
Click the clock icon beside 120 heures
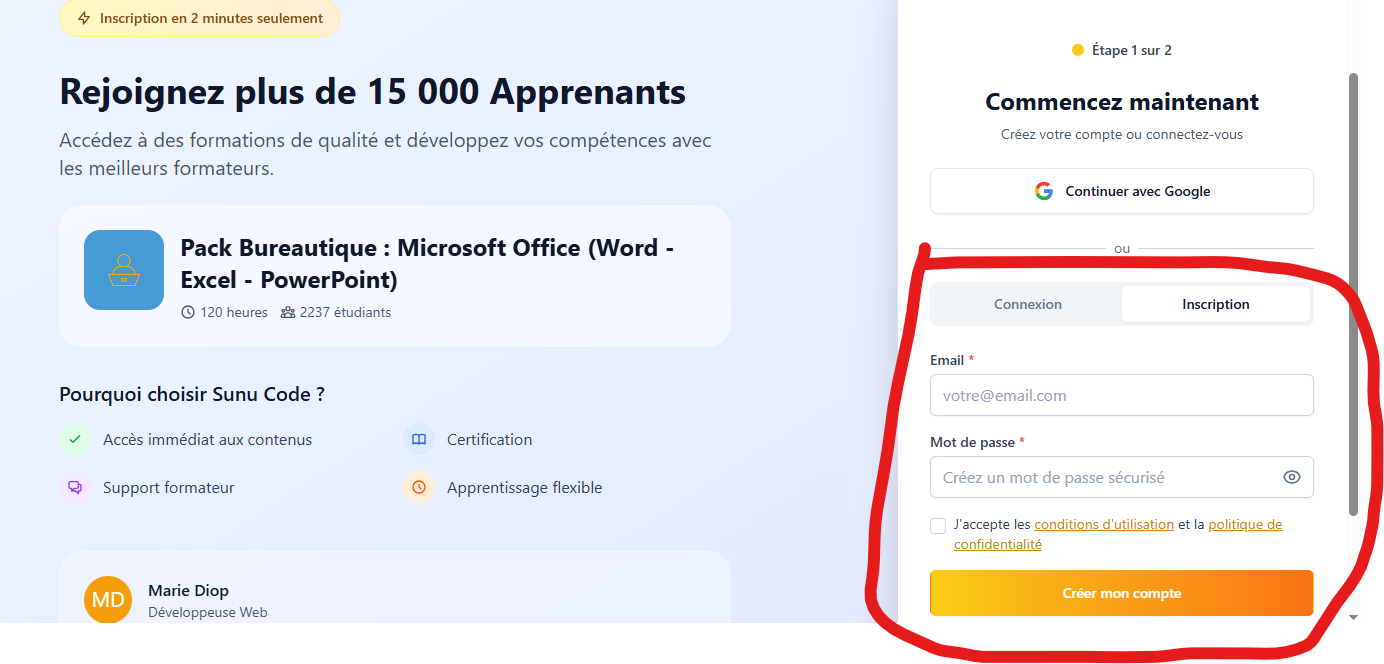(x=188, y=312)
